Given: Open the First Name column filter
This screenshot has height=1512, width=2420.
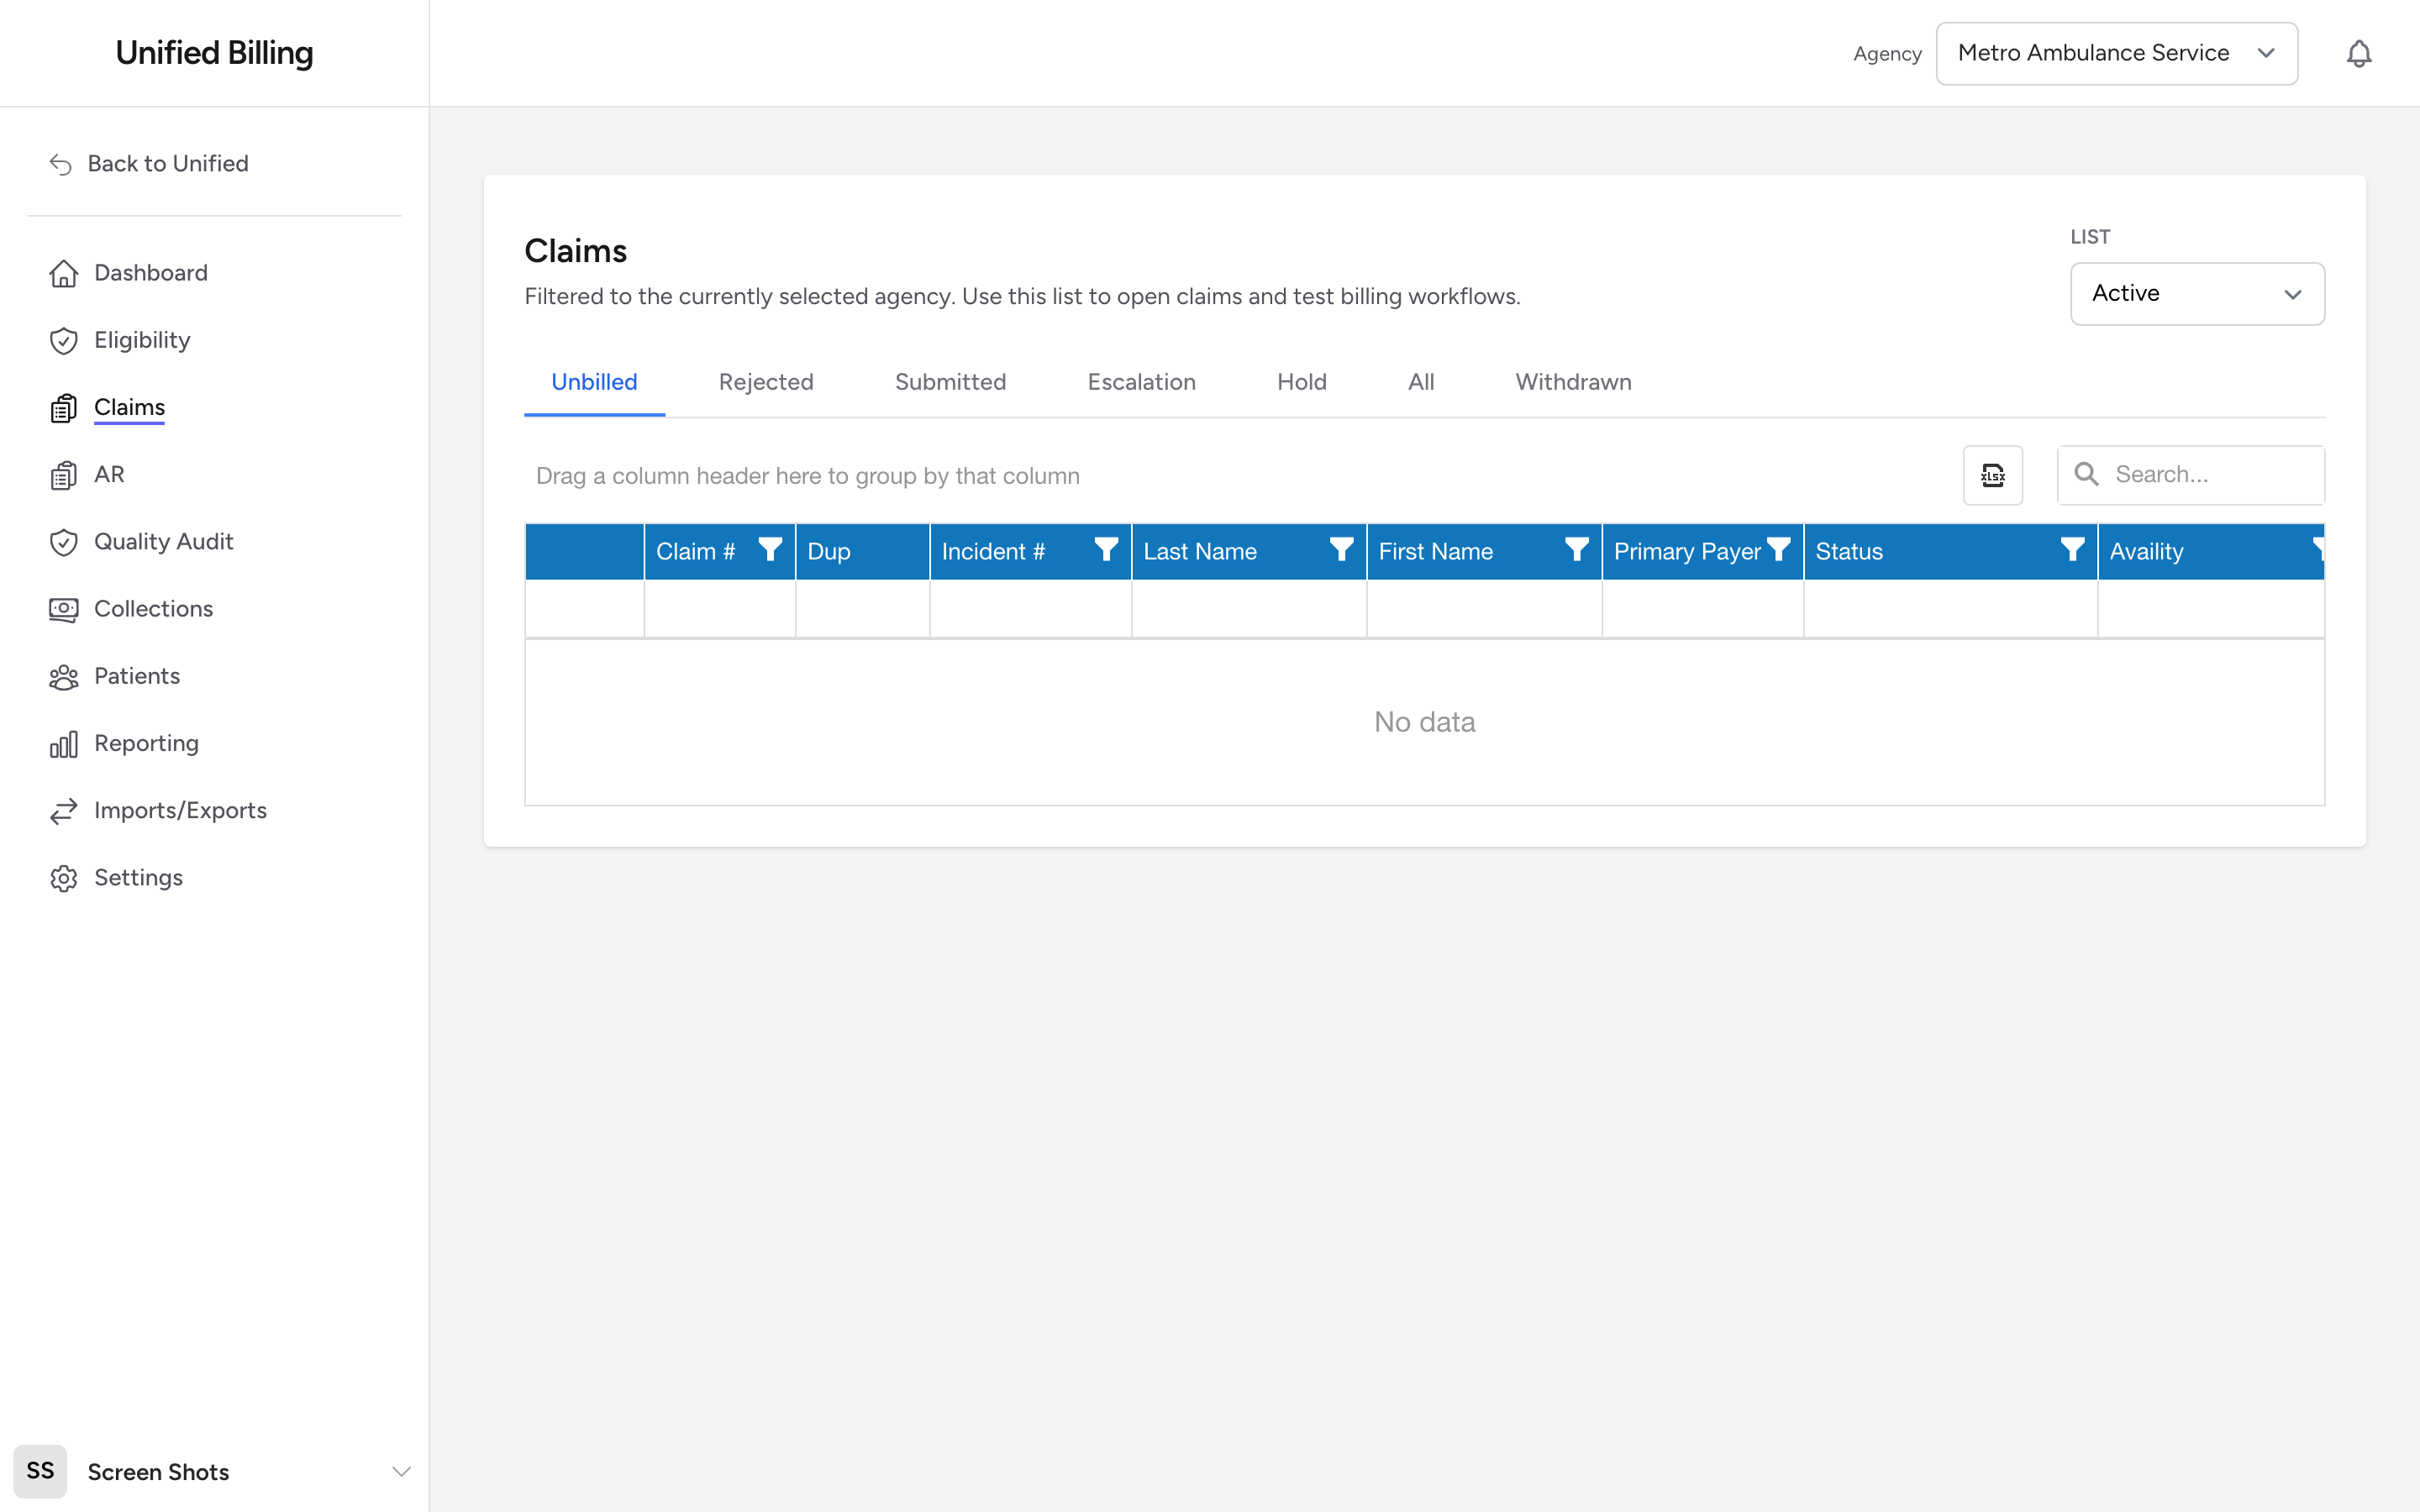Looking at the screenshot, I should tap(1576, 550).
